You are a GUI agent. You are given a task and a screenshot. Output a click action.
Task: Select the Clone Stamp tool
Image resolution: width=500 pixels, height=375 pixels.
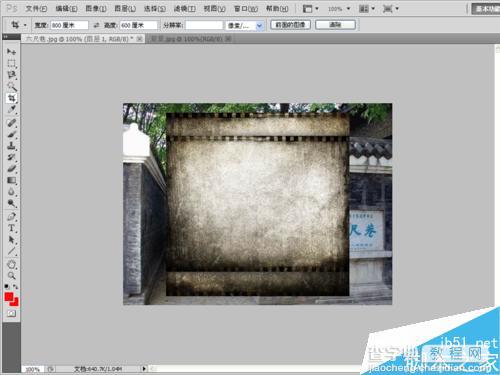tap(11, 146)
